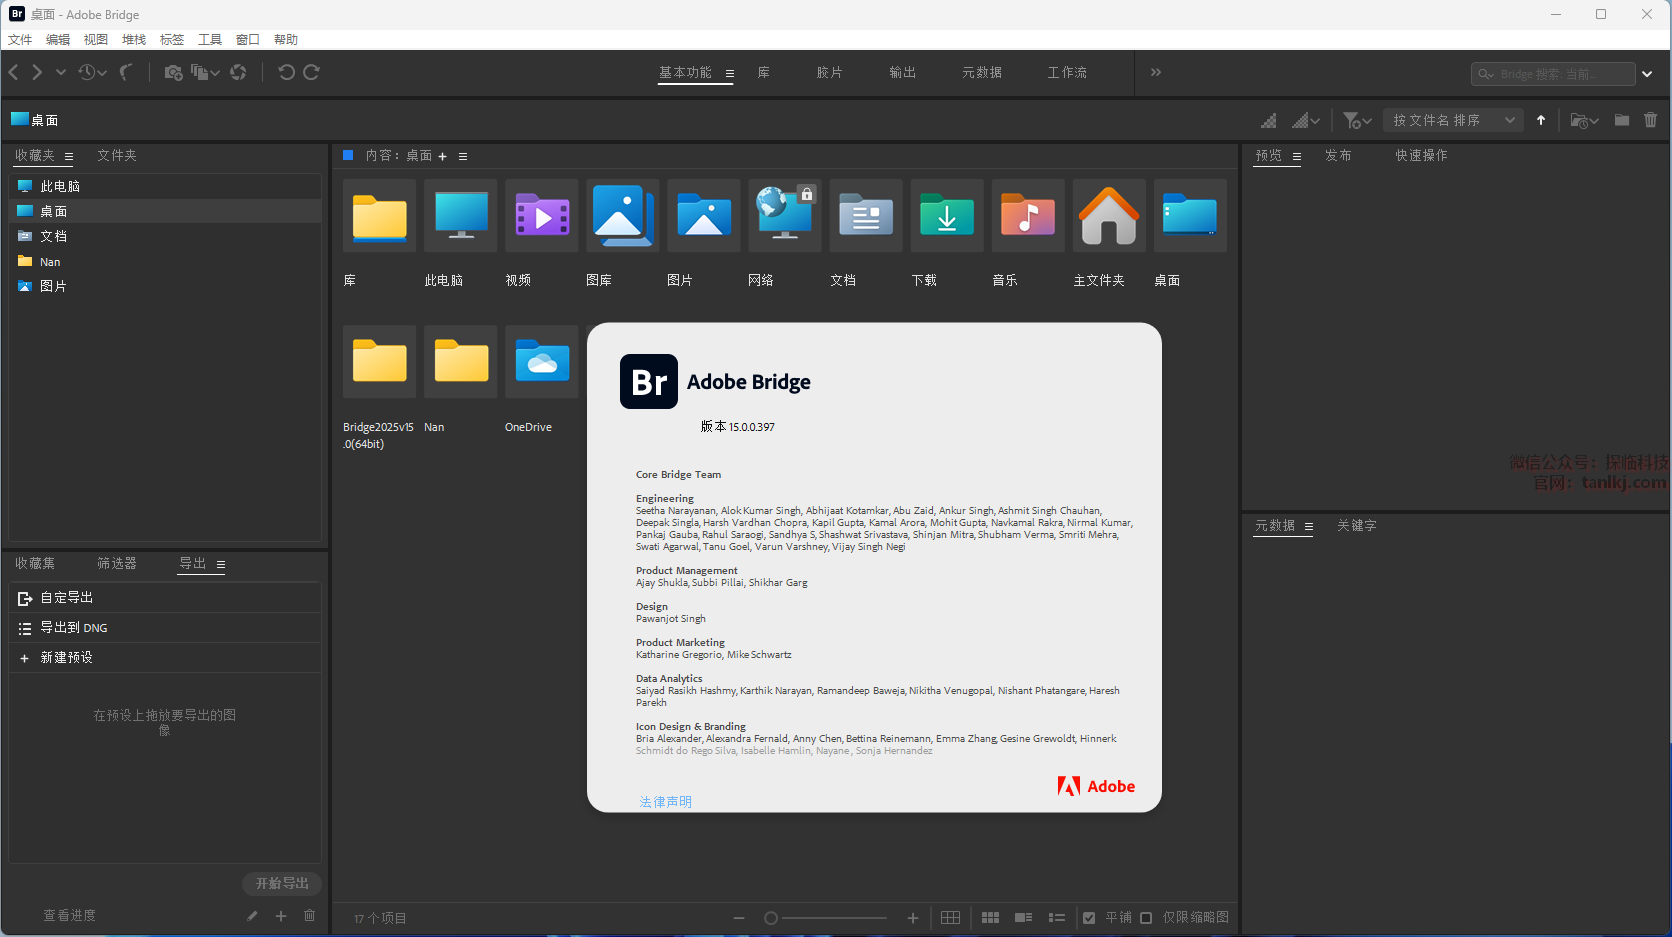Switch to the 元数据 workspace tab
The width and height of the screenshot is (1672, 937).
981,73
